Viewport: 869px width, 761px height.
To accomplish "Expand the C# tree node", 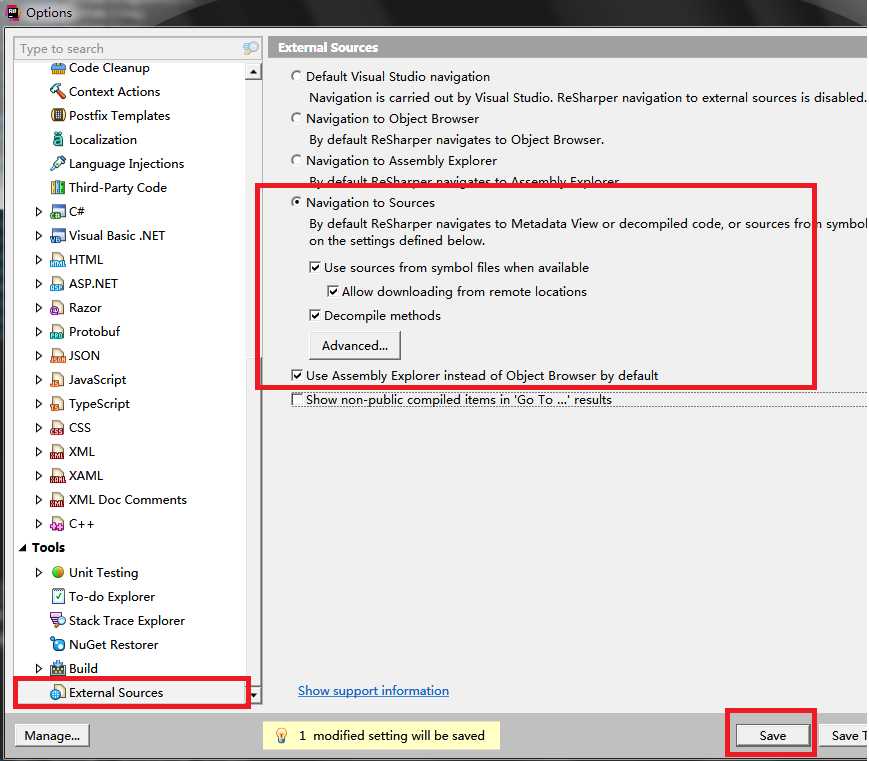I will [x=38, y=212].
